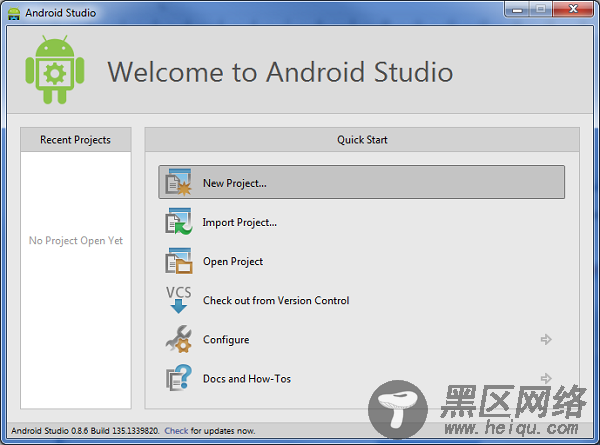Click the VCS checkout arrow icon
The width and height of the screenshot is (600, 445).
[x=178, y=300]
